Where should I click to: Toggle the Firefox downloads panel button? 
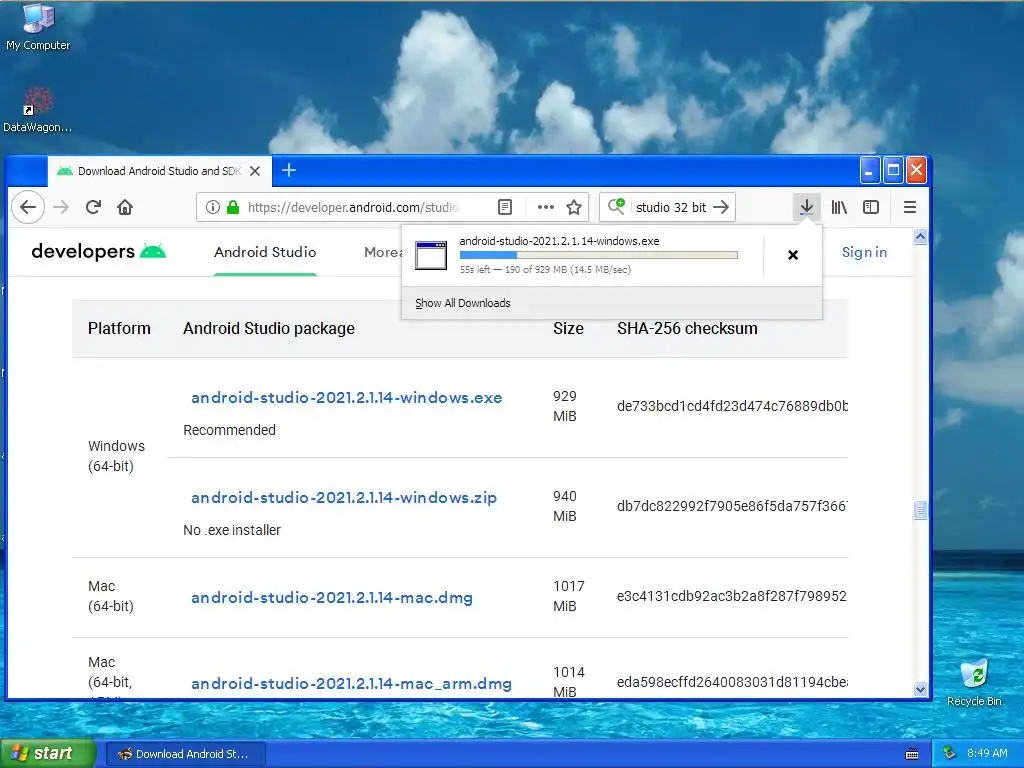point(807,208)
